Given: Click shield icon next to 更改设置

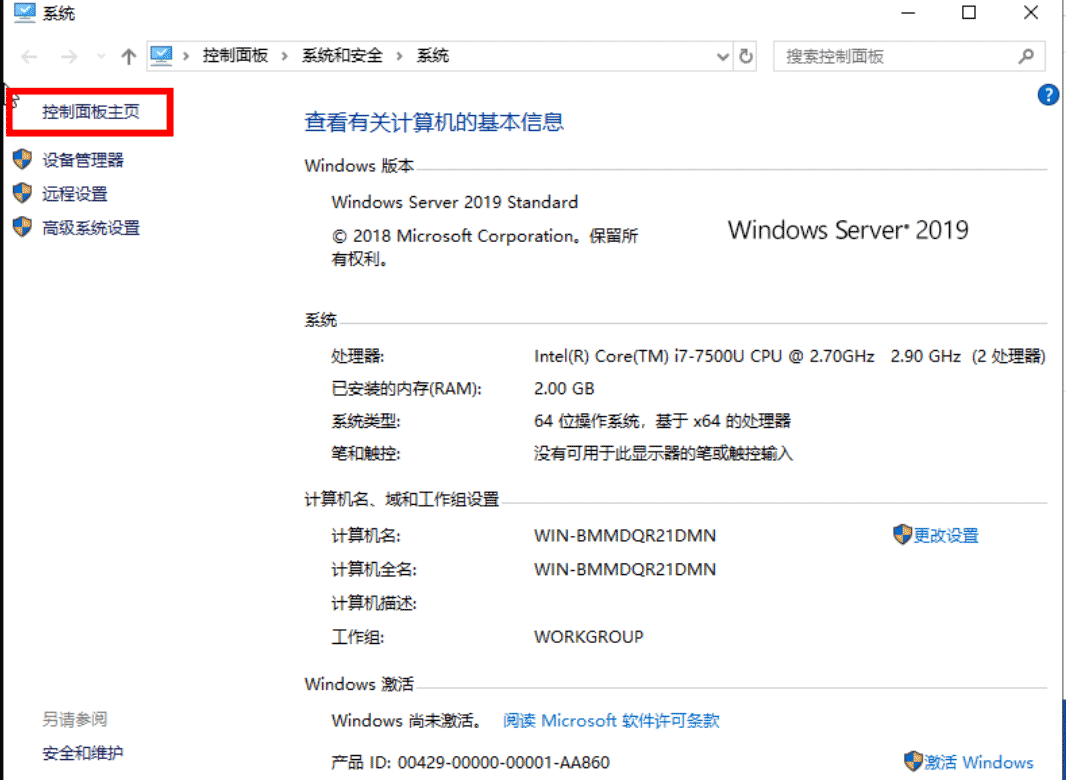Looking at the screenshot, I should (902, 535).
